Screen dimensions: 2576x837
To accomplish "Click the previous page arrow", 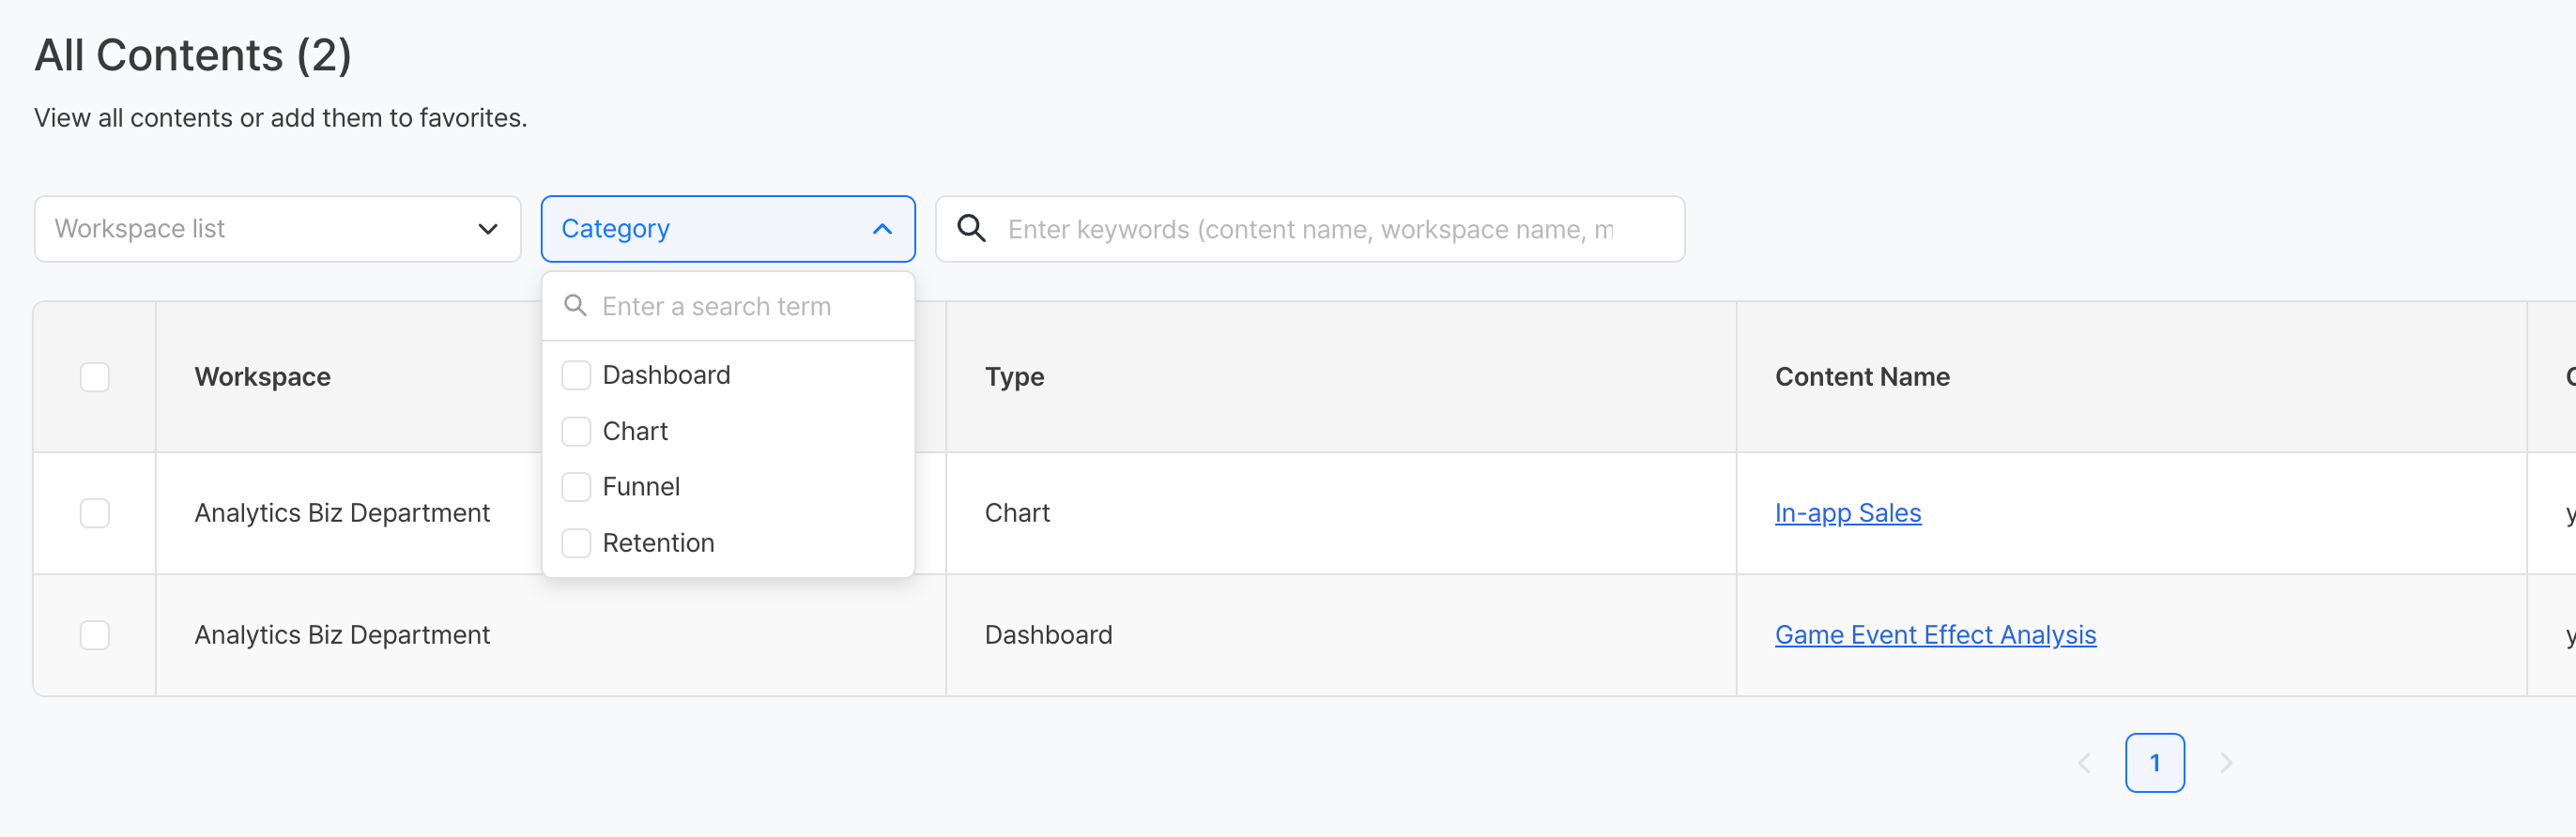I will click(x=2084, y=763).
